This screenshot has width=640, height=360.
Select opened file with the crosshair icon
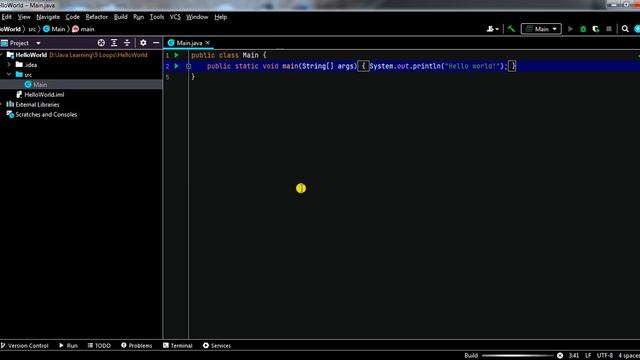101,42
